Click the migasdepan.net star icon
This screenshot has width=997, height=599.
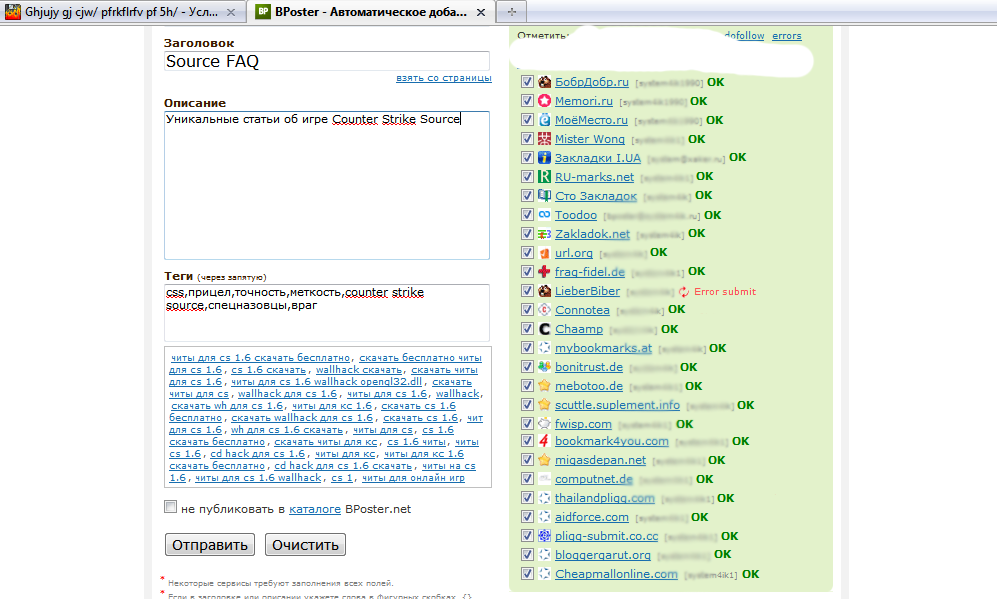pyautogui.click(x=544, y=460)
